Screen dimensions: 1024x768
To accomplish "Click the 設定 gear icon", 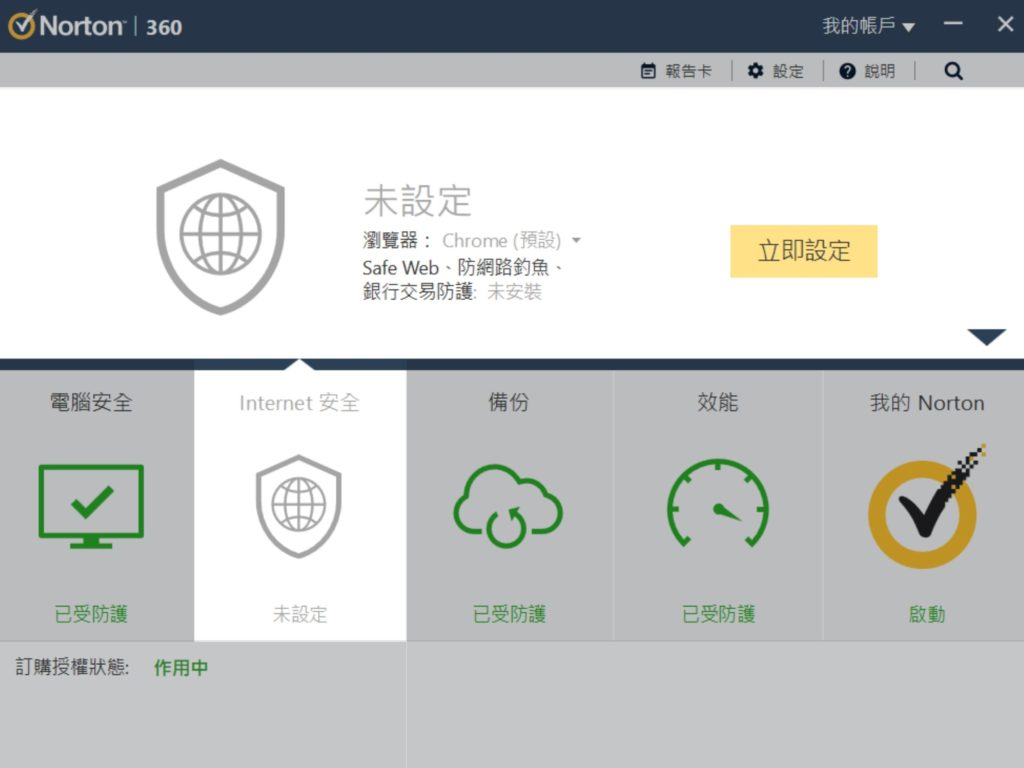I will (x=756, y=71).
